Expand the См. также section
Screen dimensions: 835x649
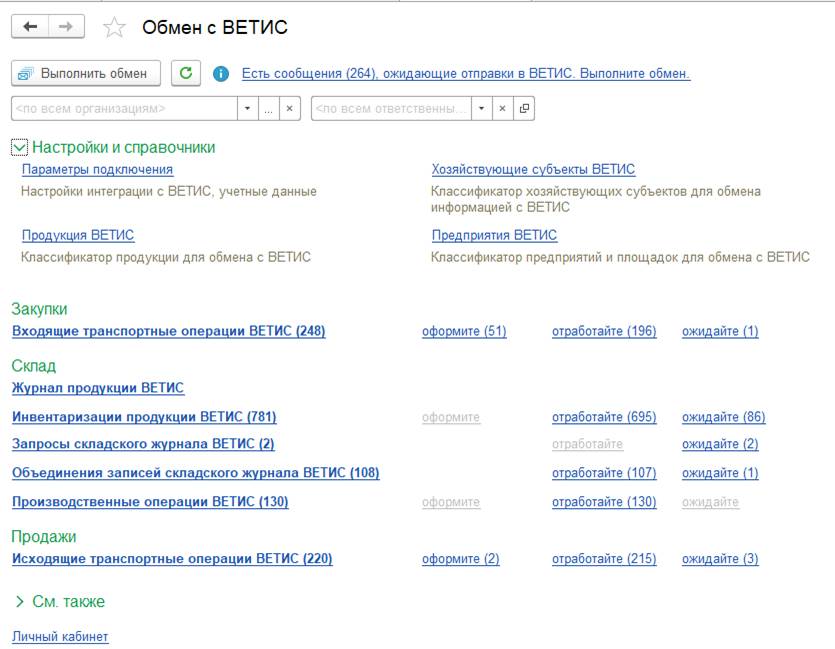point(19,602)
